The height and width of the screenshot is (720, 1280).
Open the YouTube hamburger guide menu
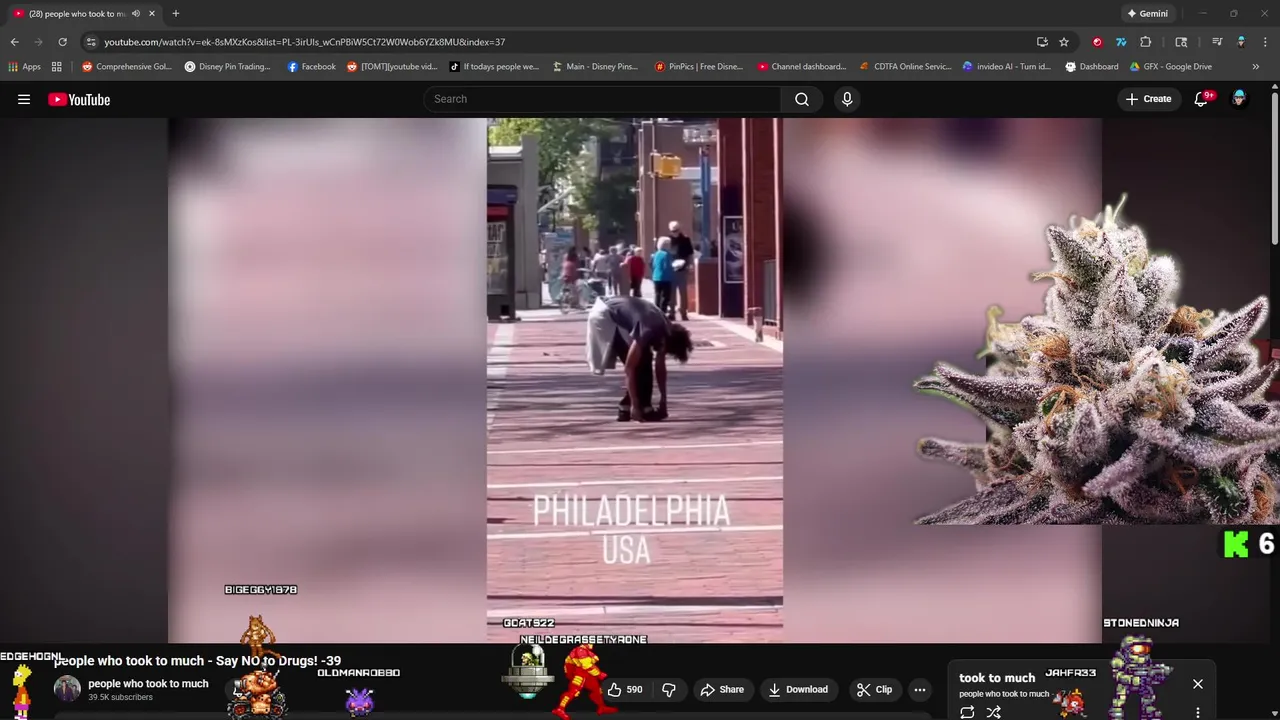point(24,99)
